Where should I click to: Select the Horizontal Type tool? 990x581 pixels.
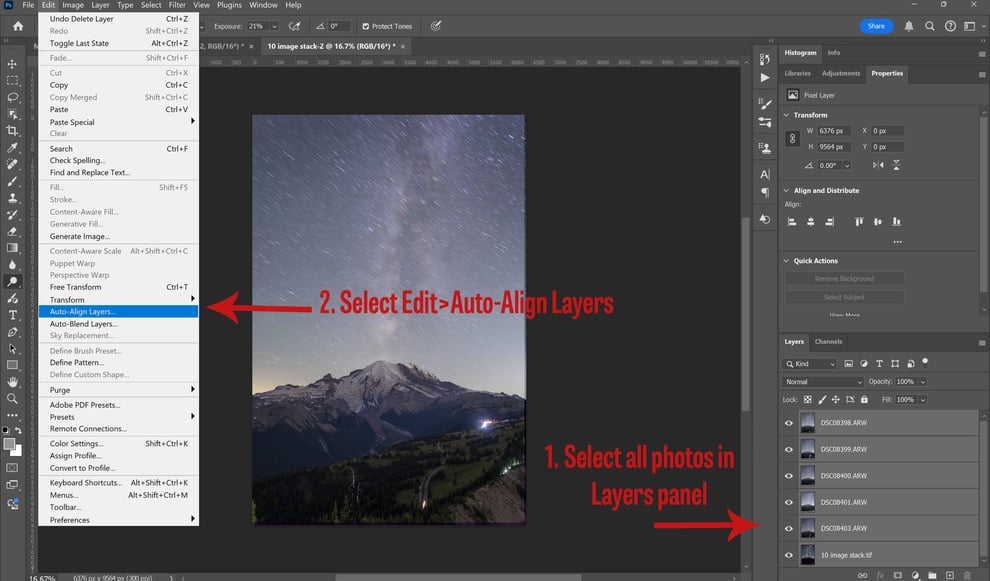pos(12,315)
